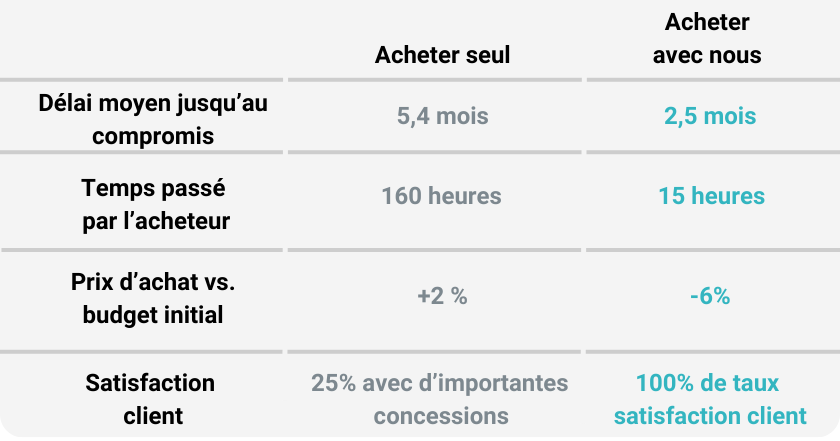840x441 pixels.
Task: Click 'budget initial' in the third row label
Action: point(153,315)
